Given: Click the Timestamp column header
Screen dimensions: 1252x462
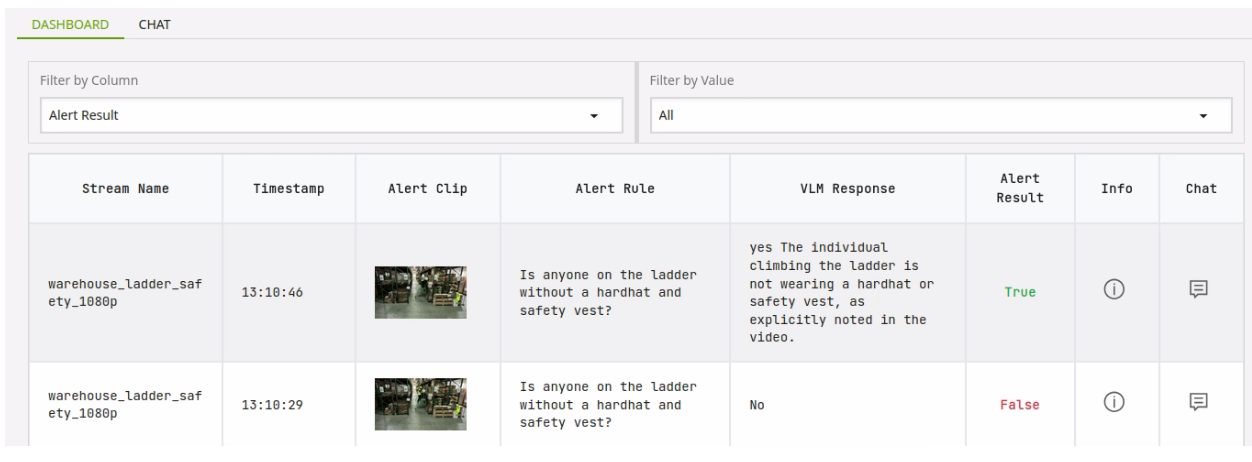Looking at the screenshot, I should (x=288, y=189).
